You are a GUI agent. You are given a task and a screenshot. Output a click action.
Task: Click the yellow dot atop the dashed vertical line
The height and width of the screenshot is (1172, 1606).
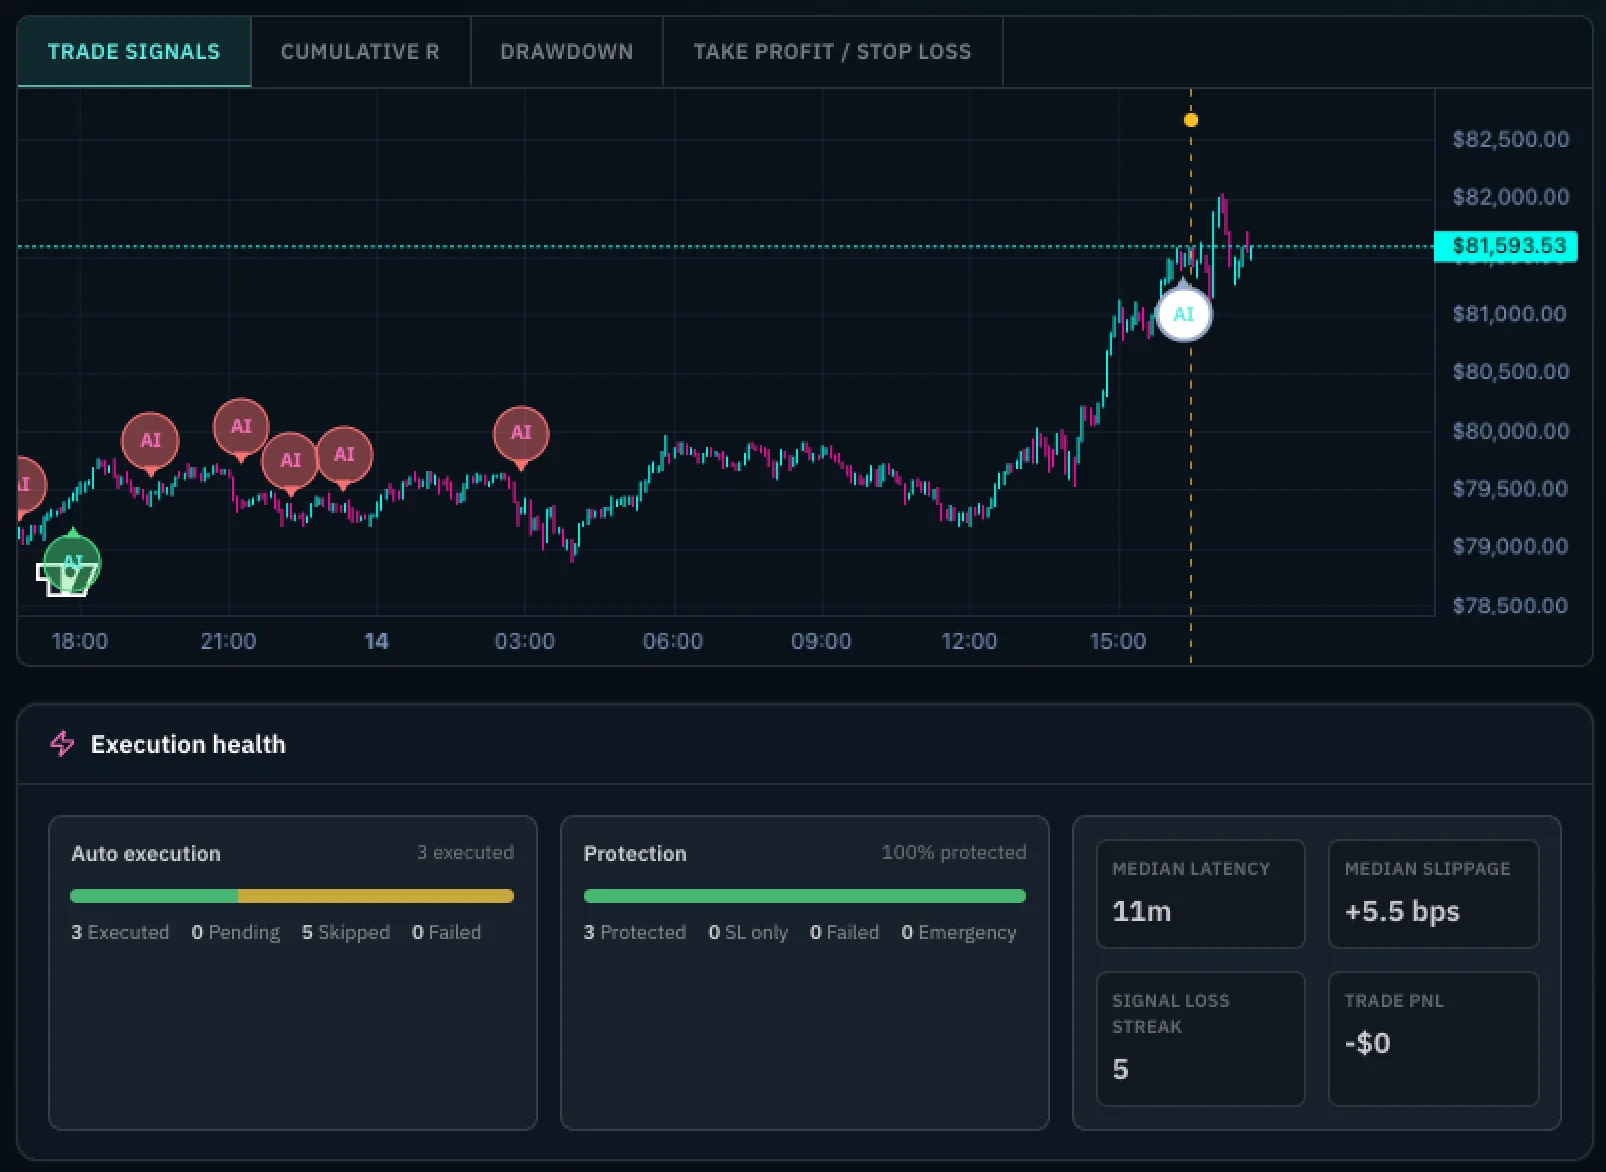pos(1191,120)
